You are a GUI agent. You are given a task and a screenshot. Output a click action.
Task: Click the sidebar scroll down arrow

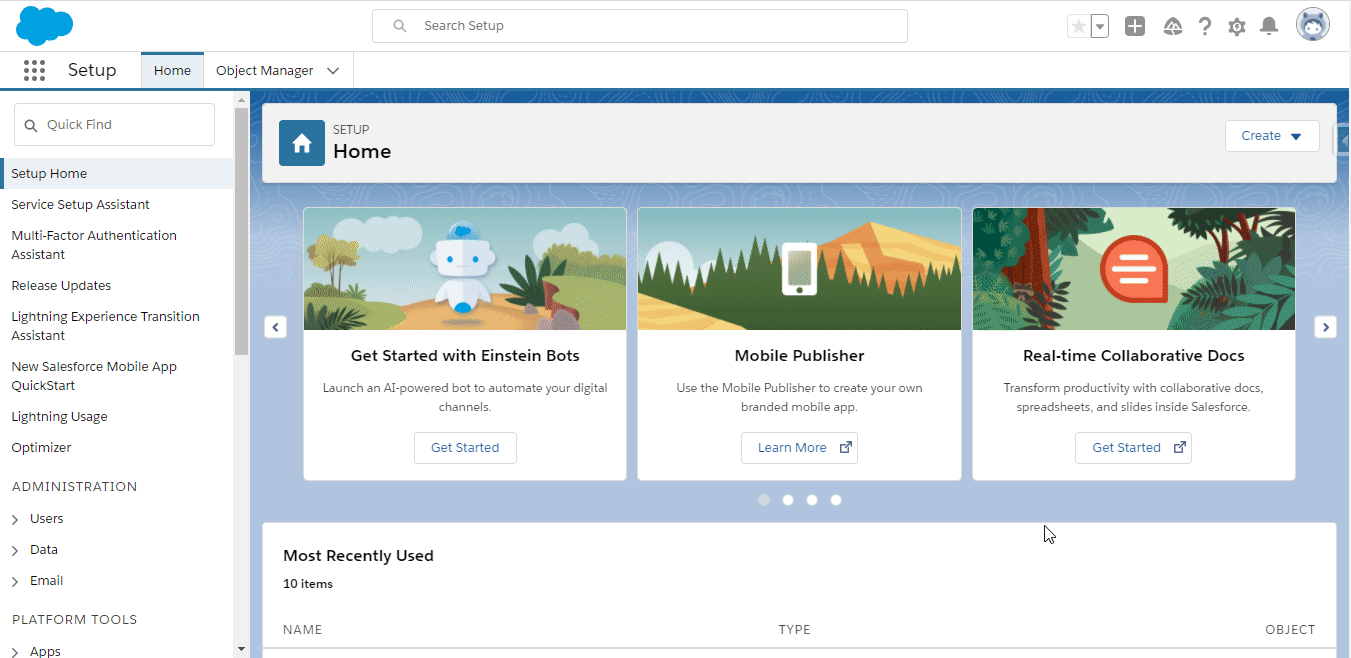pyautogui.click(x=241, y=649)
